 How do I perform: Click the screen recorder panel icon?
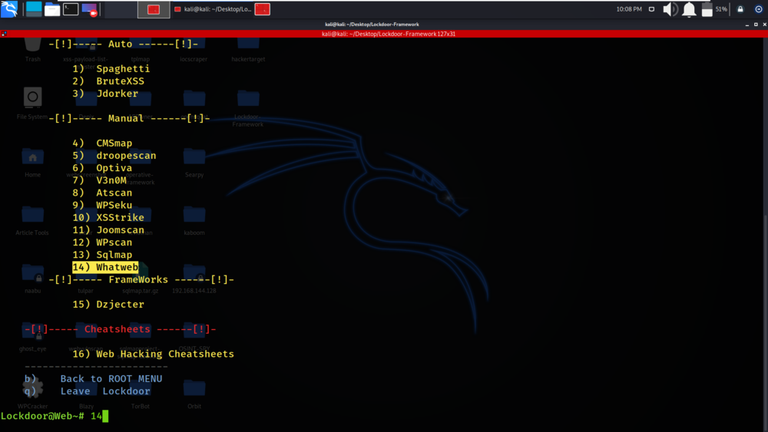(x=89, y=9)
